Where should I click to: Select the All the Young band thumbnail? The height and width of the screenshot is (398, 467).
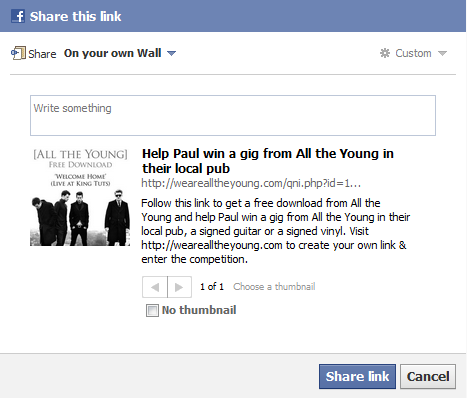[x=80, y=197]
